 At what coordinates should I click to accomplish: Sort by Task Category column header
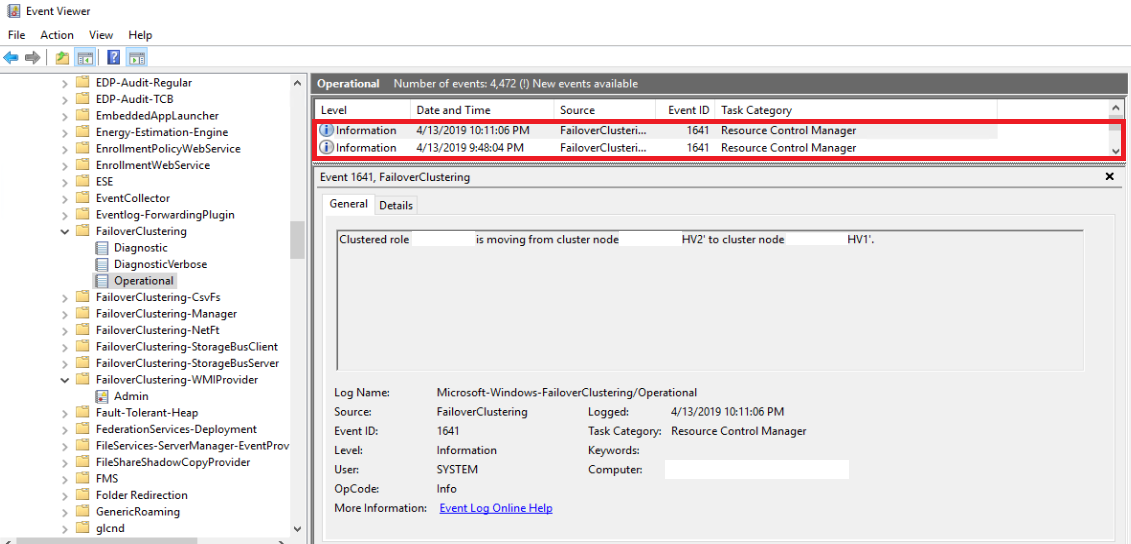[x=855, y=110]
